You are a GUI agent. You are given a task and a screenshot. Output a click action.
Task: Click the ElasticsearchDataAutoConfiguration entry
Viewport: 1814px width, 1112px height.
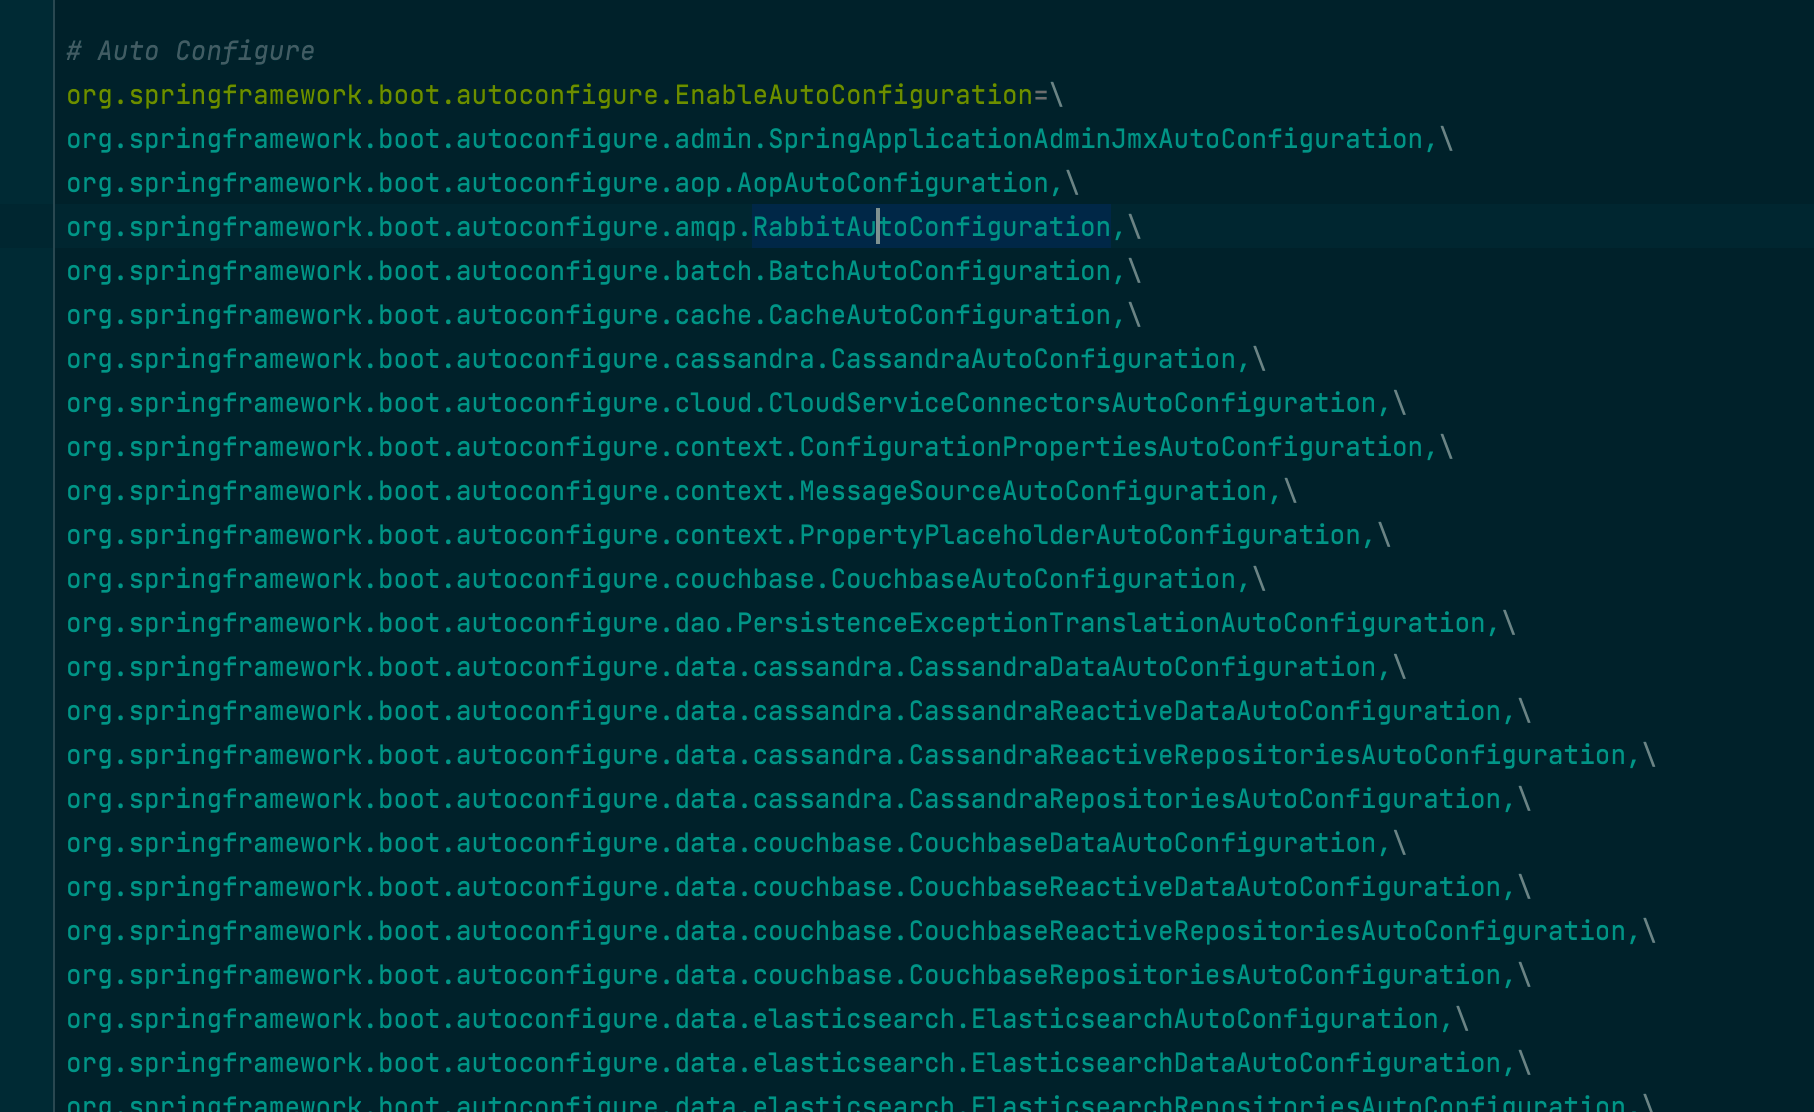(x=799, y=1063)
